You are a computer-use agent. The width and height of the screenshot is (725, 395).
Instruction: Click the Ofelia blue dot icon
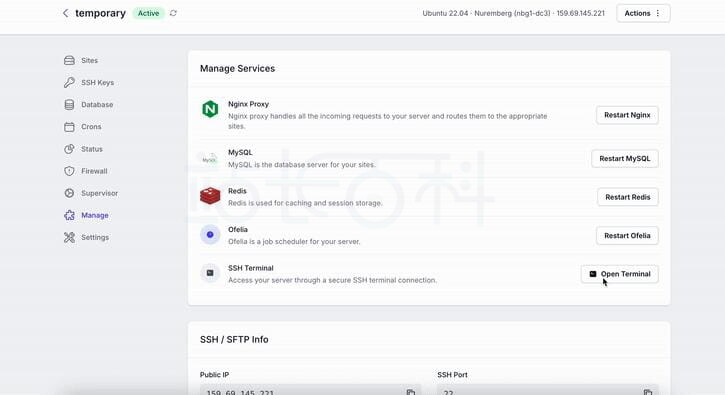coord(210,235)
